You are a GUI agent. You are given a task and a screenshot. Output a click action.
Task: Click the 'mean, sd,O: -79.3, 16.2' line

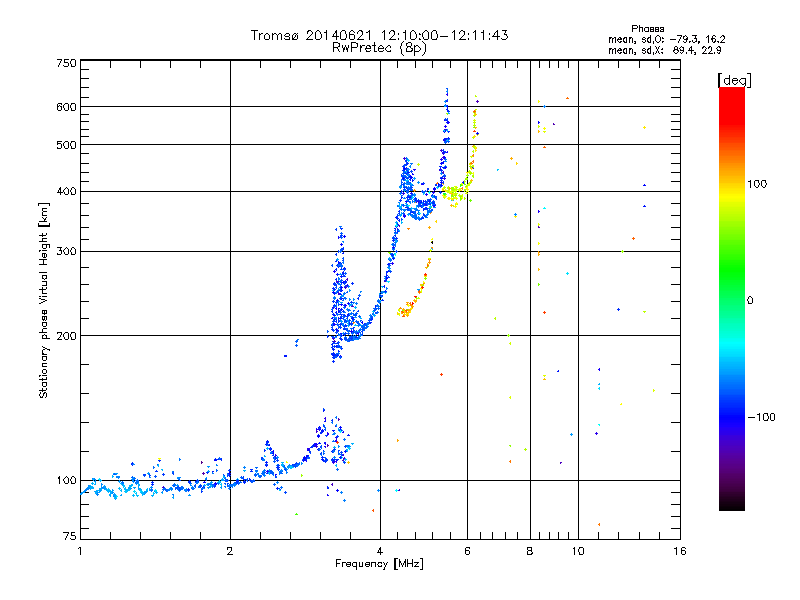click(666, 39)
